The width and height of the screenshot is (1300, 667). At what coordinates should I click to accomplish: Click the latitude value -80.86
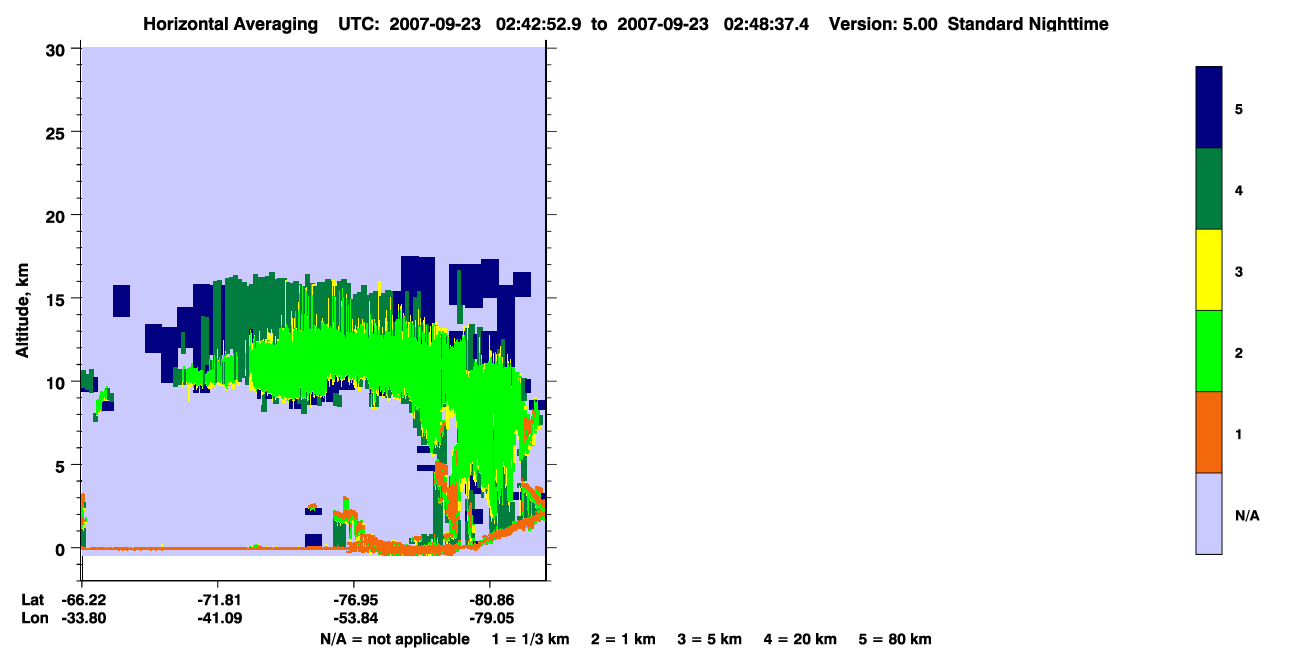pyautogui.click(x=490, y=600)
